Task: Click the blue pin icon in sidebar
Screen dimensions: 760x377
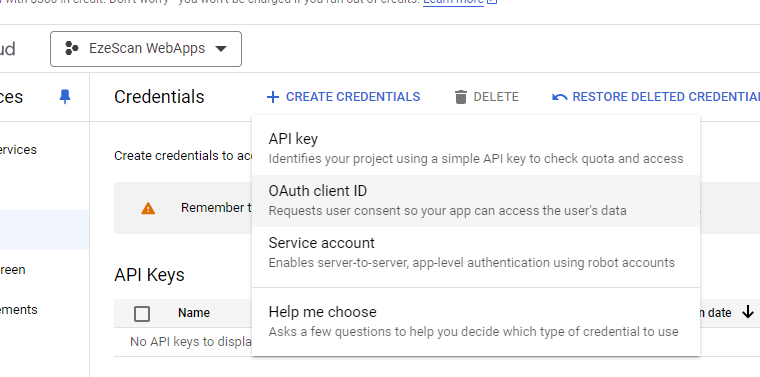Action: coord(64,97)
